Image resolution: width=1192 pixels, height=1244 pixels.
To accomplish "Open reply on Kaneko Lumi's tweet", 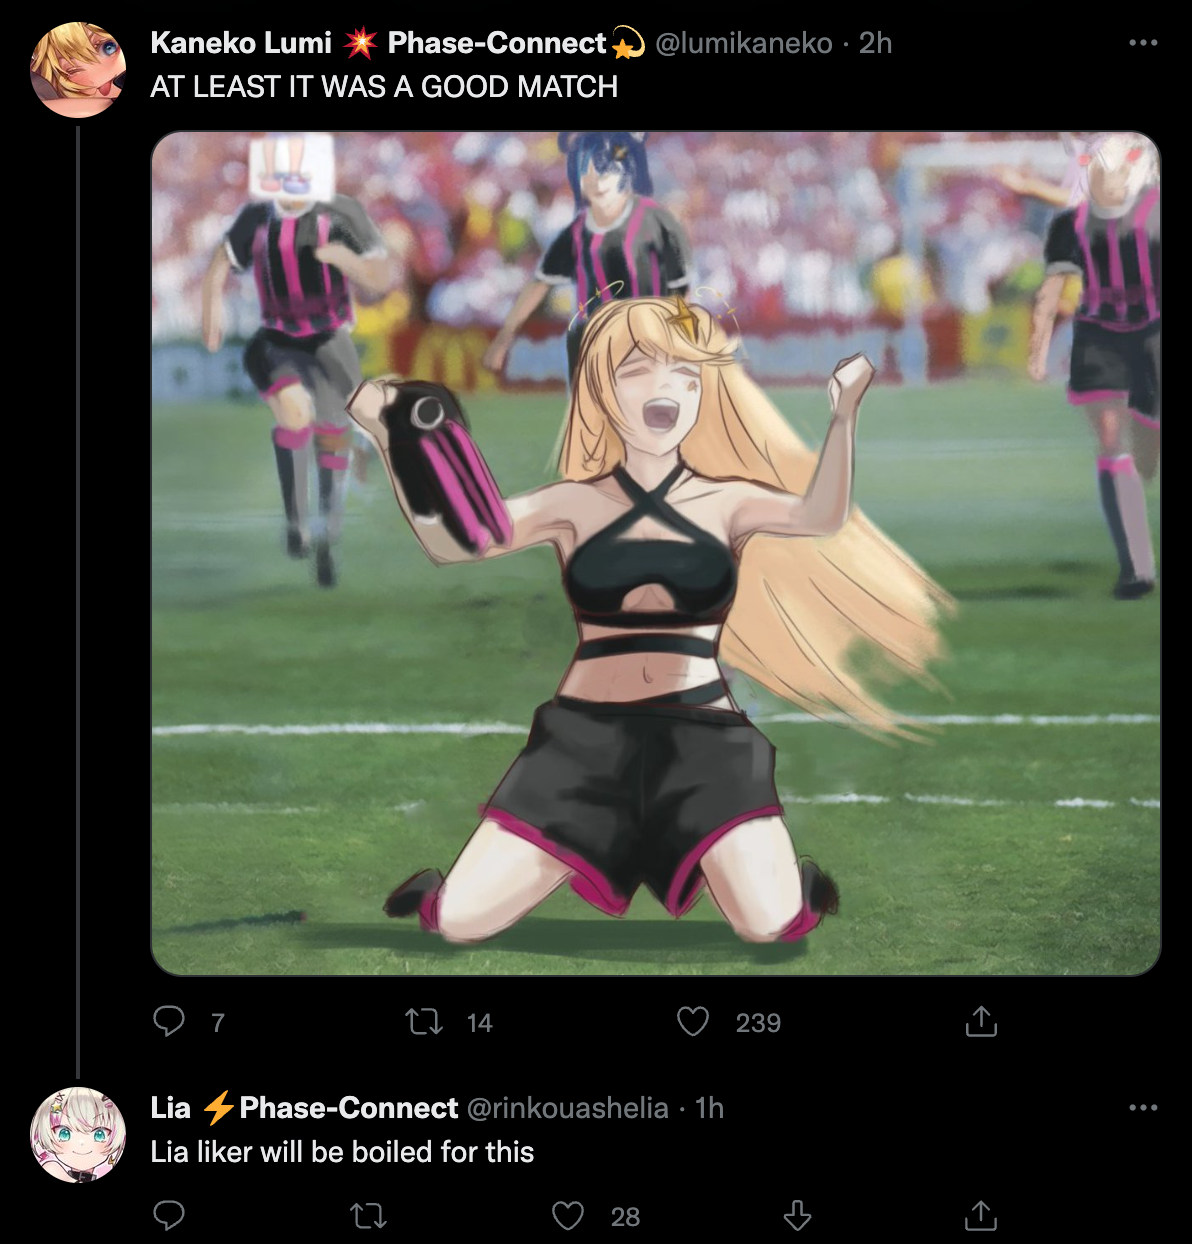I will pyautogui.click(x=169, y=1021).
